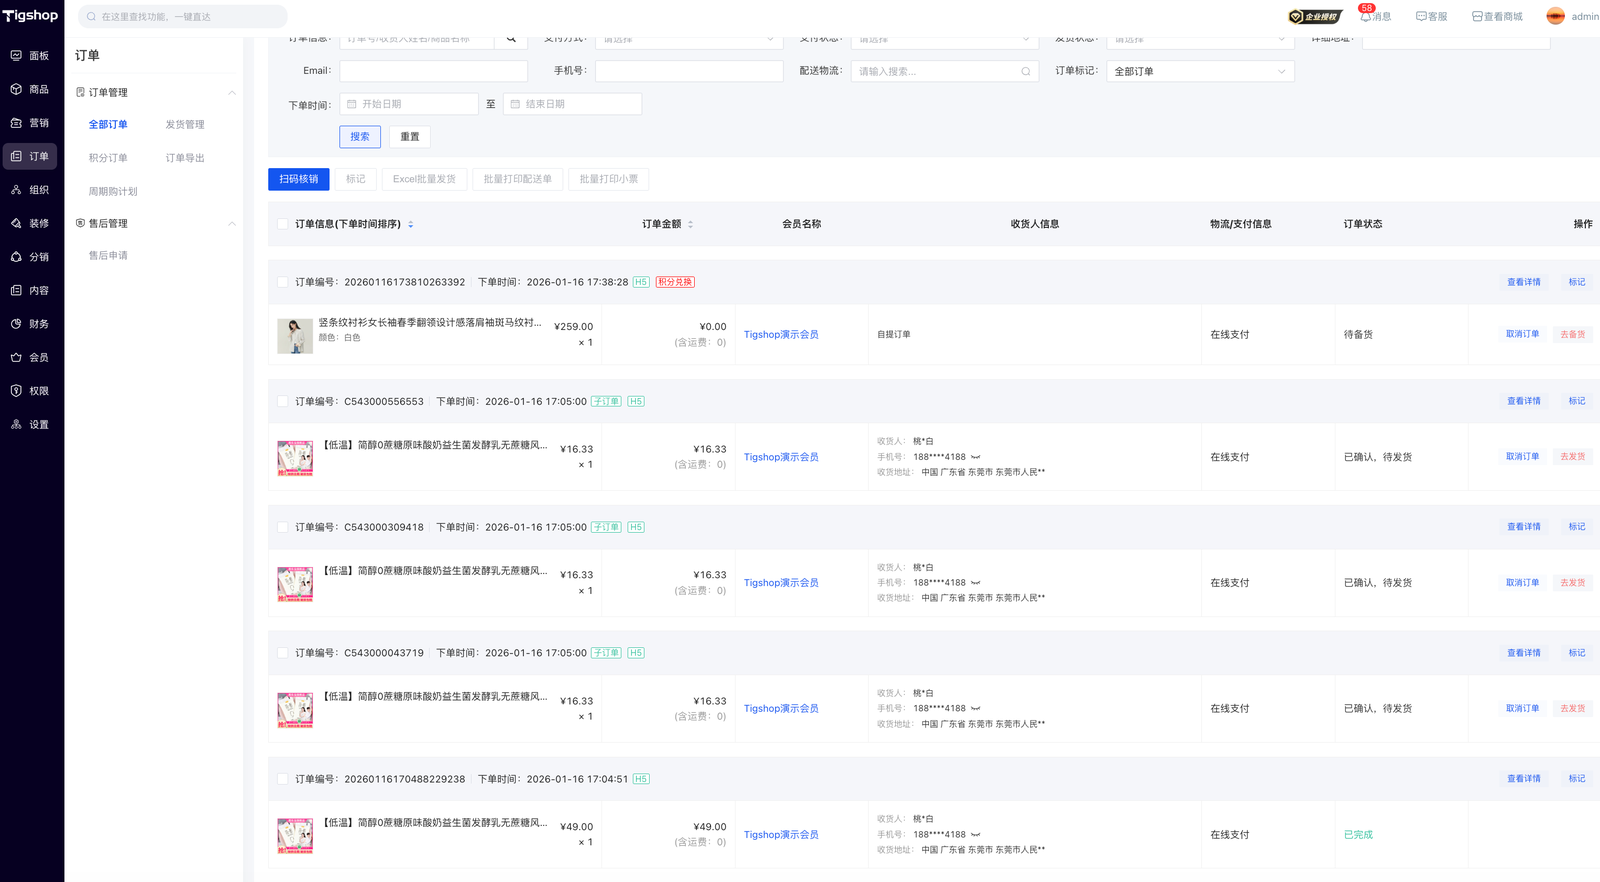Select checkbox for order C543000556553

pyautogui.click(x=283, y=401)
